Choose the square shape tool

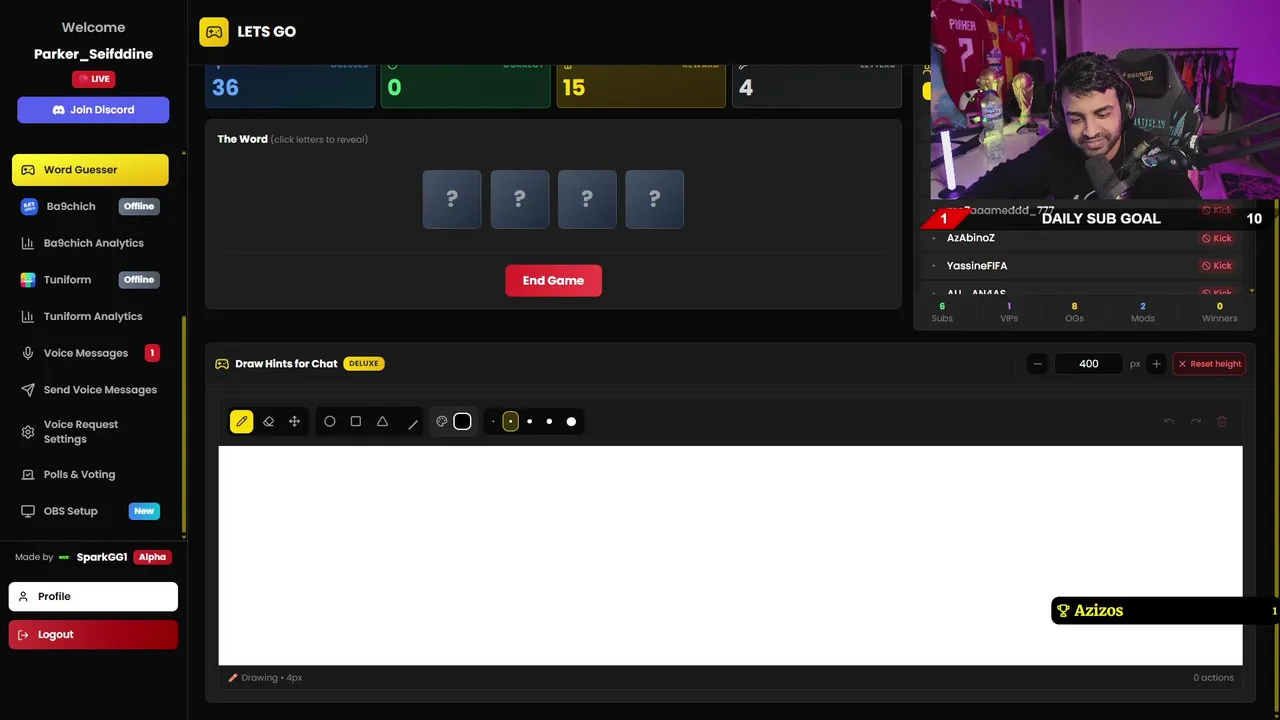point(355,422)
